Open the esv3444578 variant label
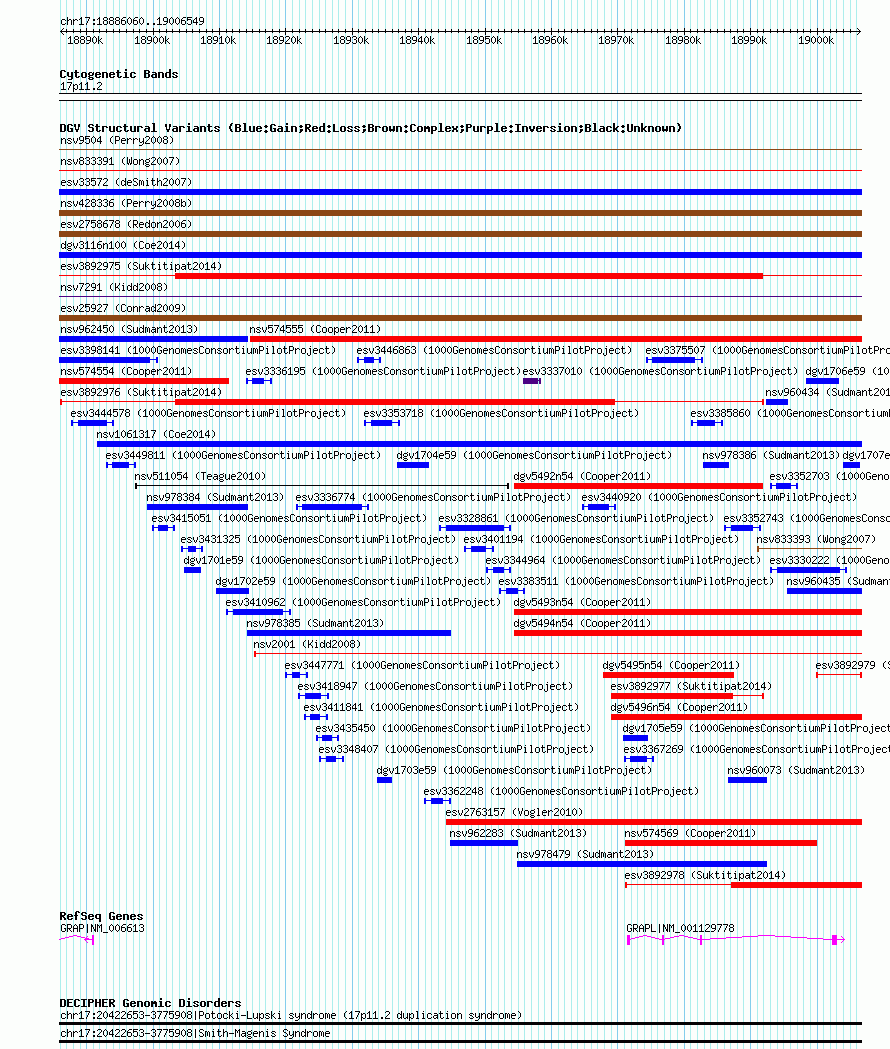The width and height of the screenshot is (890, 1049). tap(208, 413)
